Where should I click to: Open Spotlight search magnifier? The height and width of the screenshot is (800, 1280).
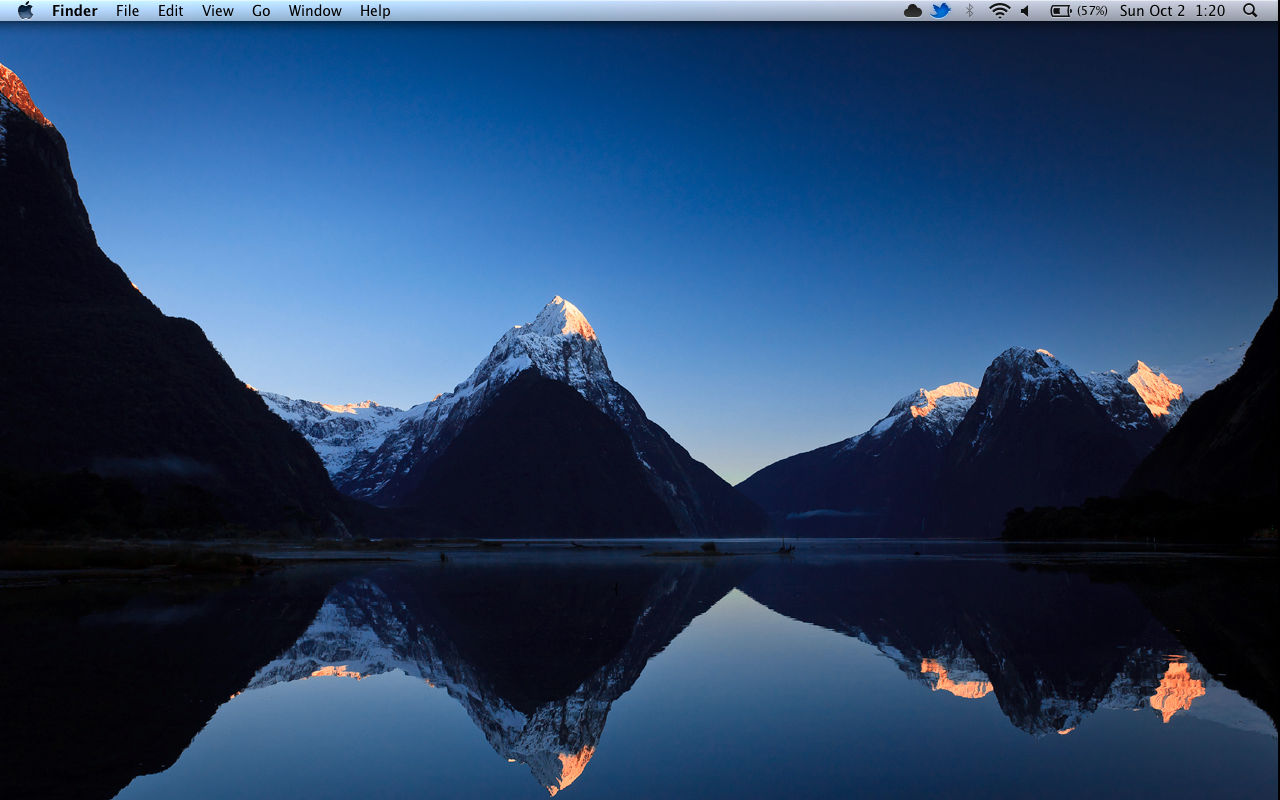click(1250, 11)
